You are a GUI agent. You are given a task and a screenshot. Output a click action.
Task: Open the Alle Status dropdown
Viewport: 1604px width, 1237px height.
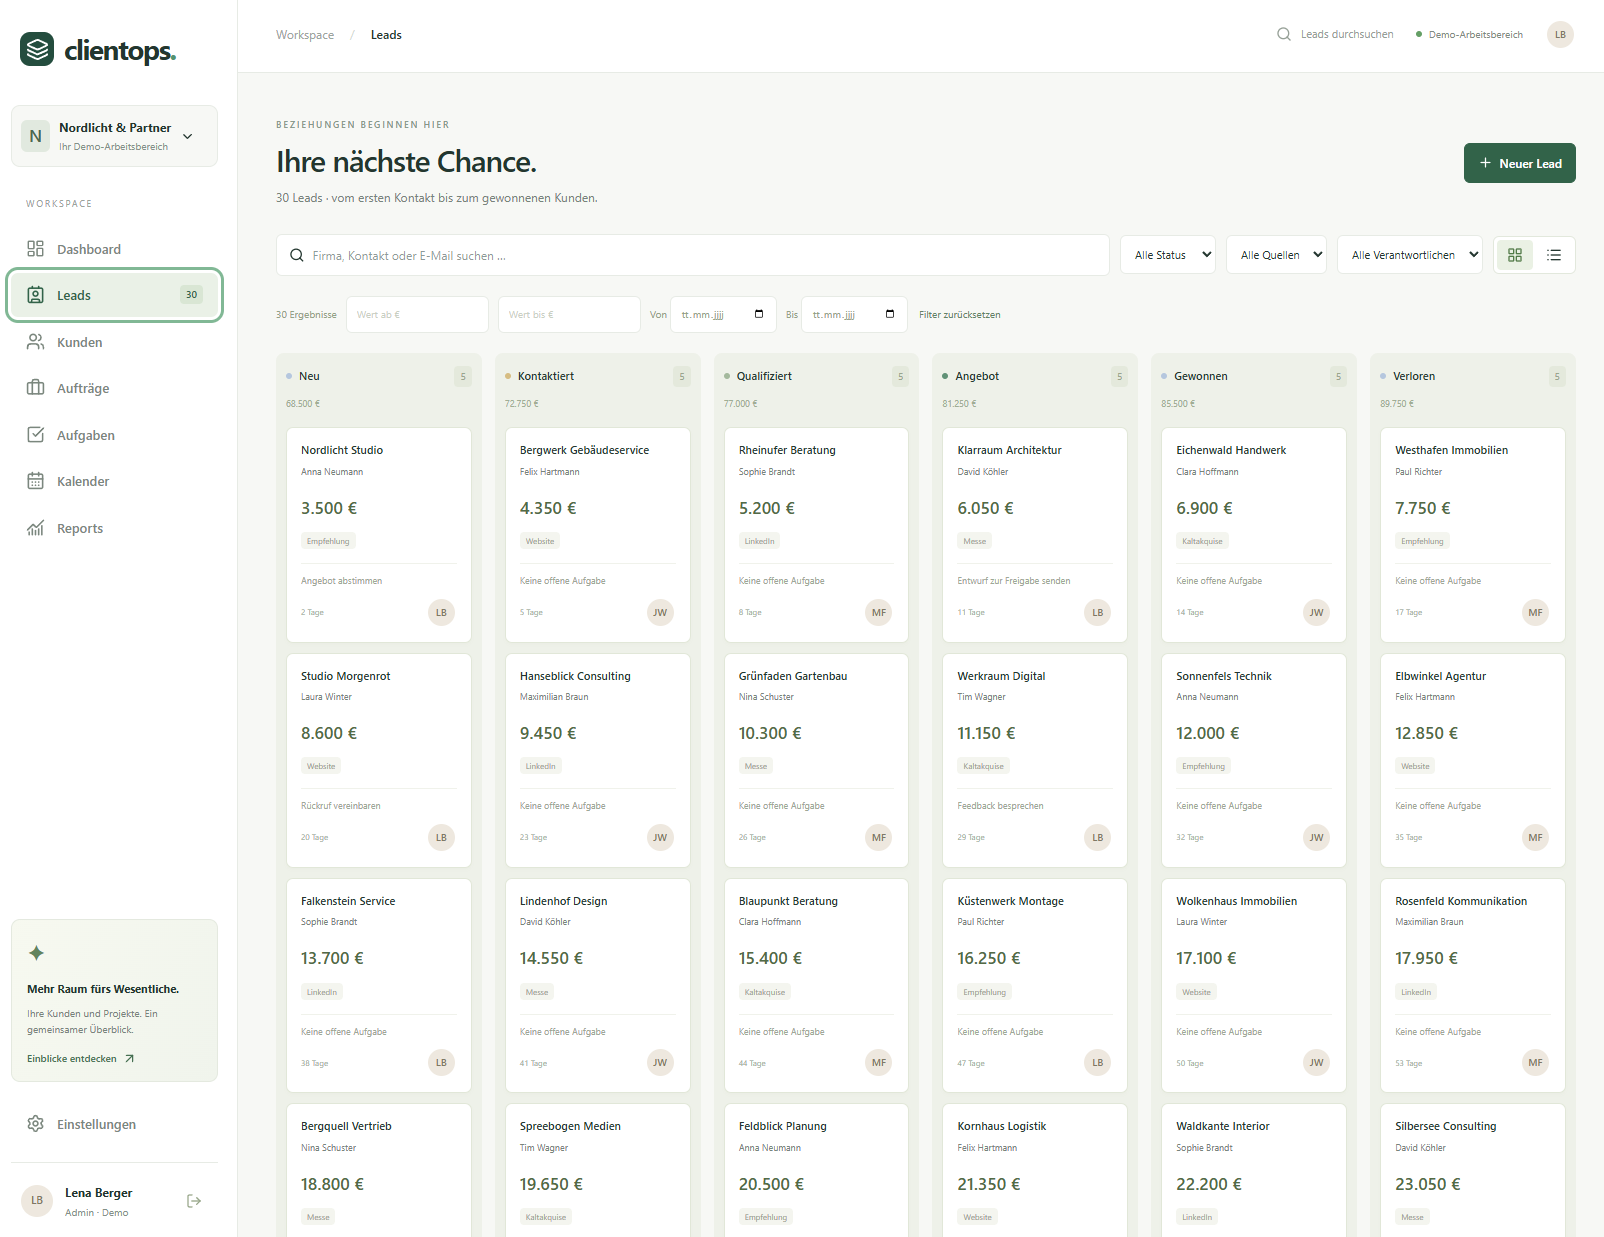(x=1167, y=255)
